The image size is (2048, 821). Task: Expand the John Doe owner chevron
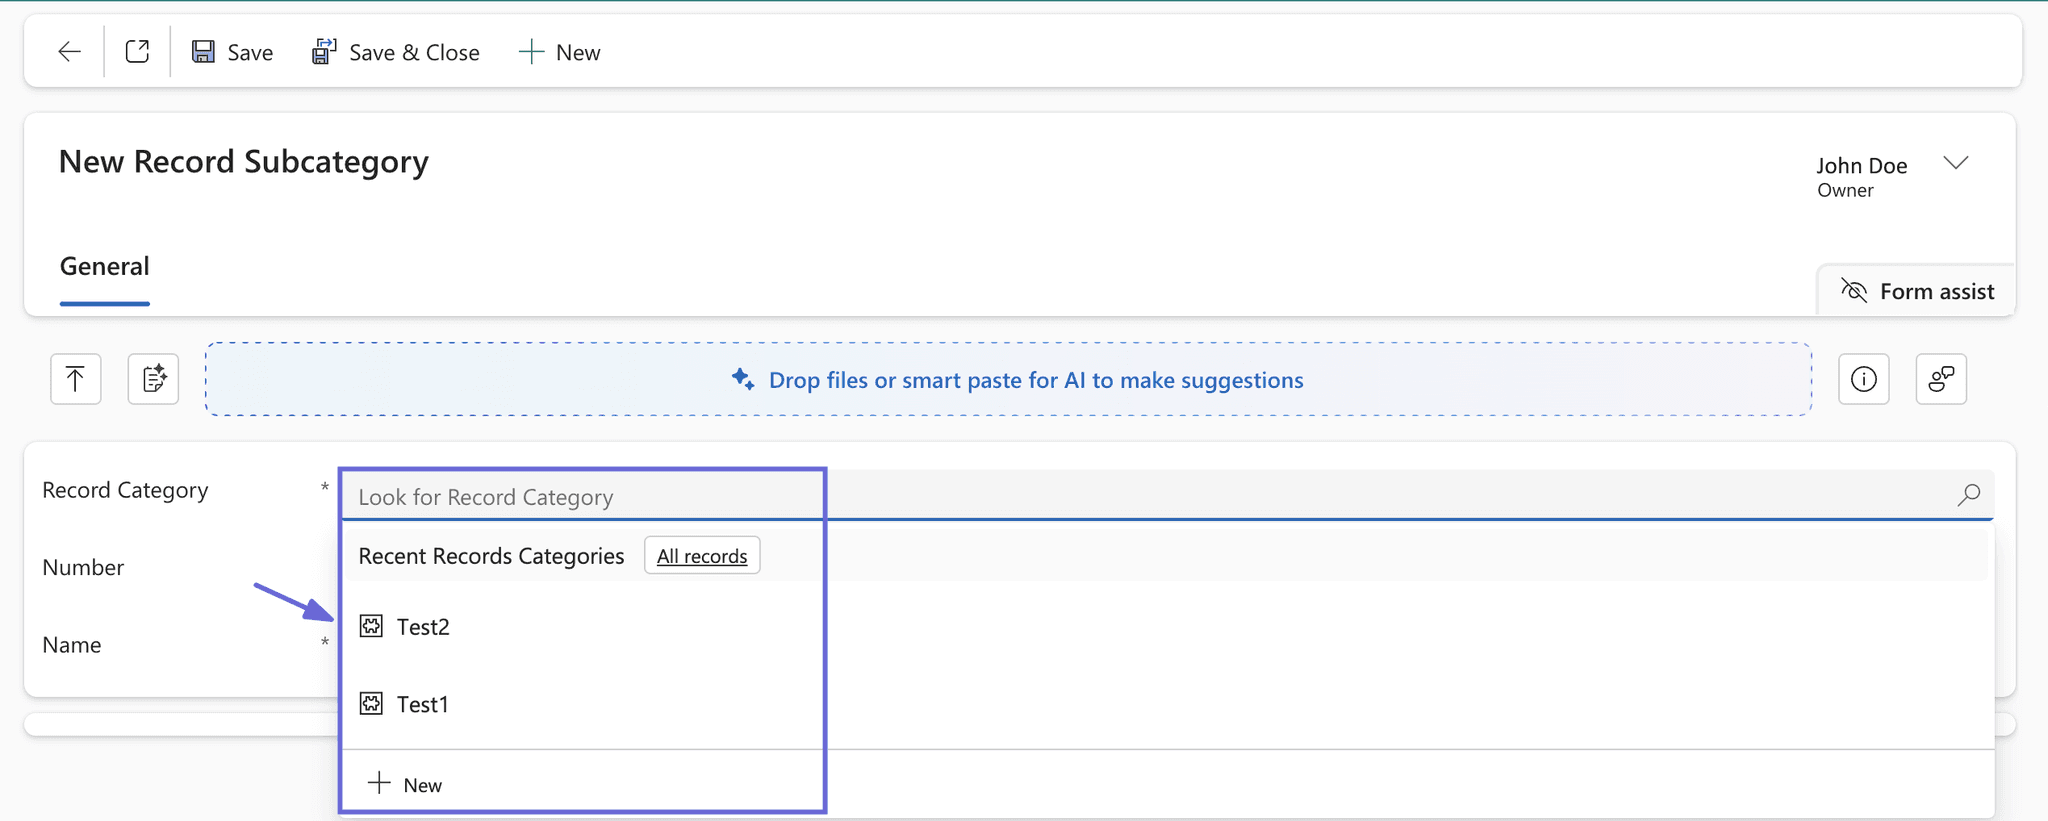coord(1956,163)
